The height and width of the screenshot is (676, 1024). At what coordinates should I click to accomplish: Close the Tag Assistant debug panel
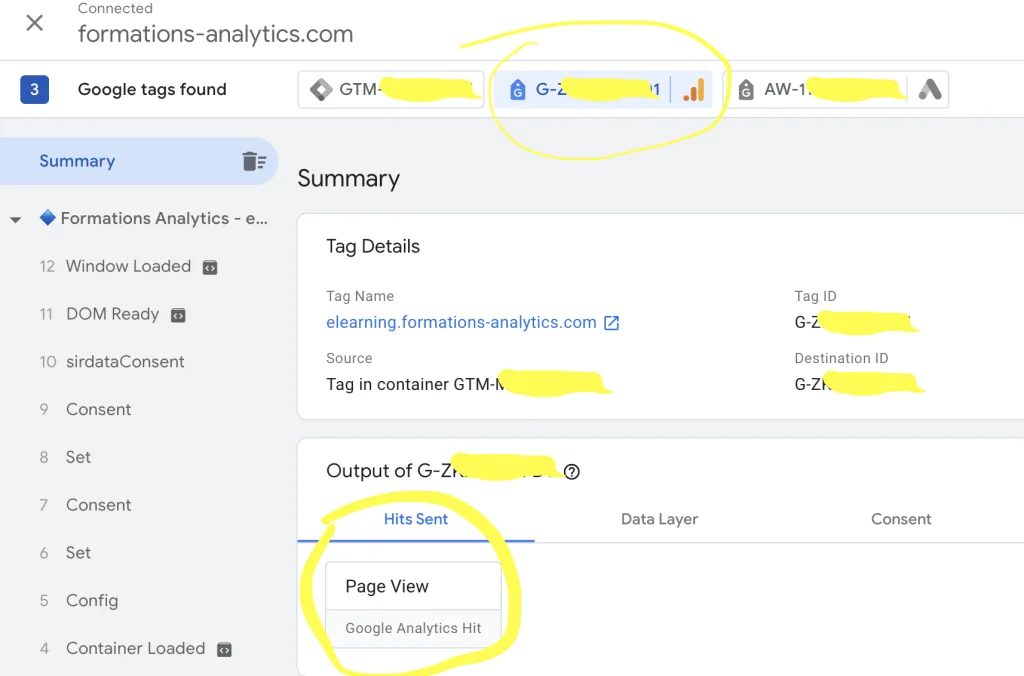click(x=34, y=23)
